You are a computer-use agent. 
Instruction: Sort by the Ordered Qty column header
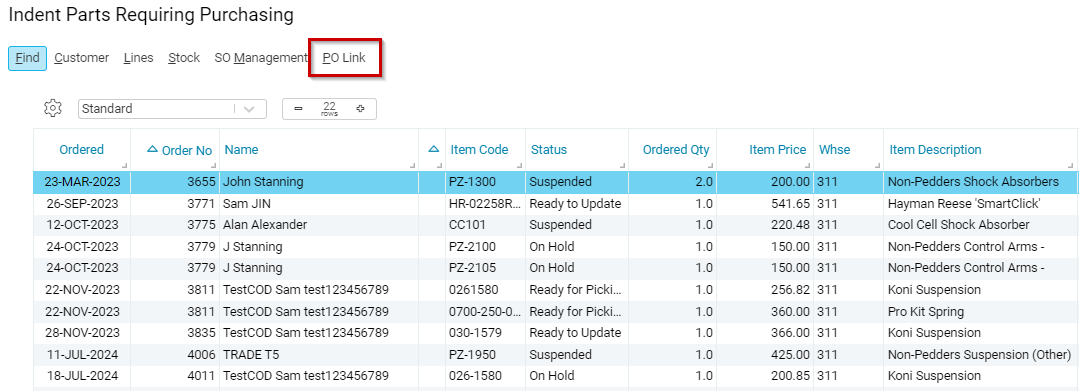click(676, 149)
